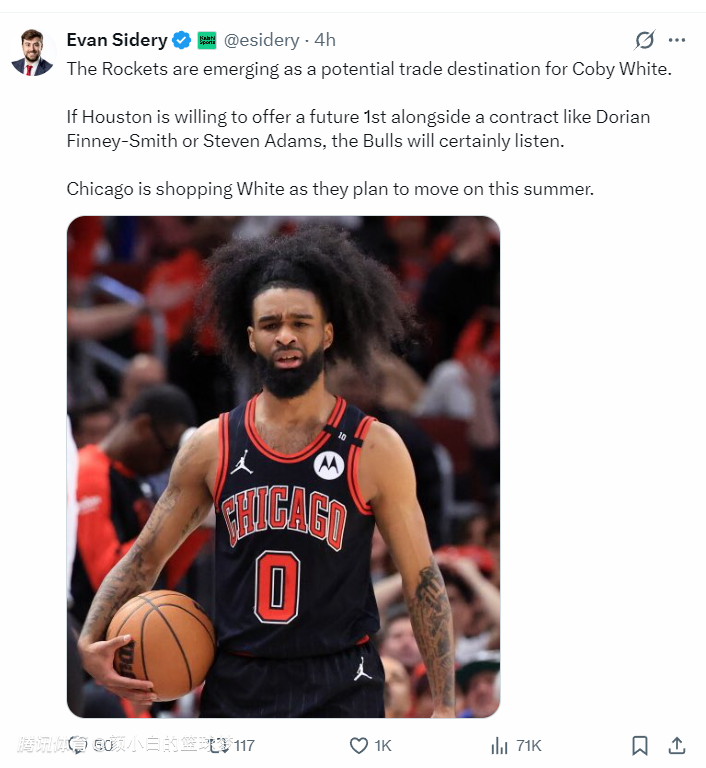Click the 1K likes count
706x768 pixels.
(383, 745)
